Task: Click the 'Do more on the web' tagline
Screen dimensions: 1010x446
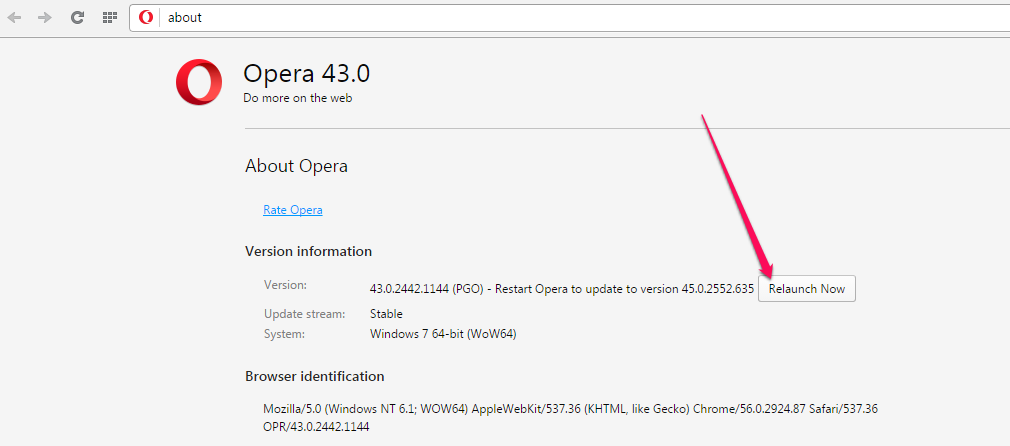Action: coord(298,99)
